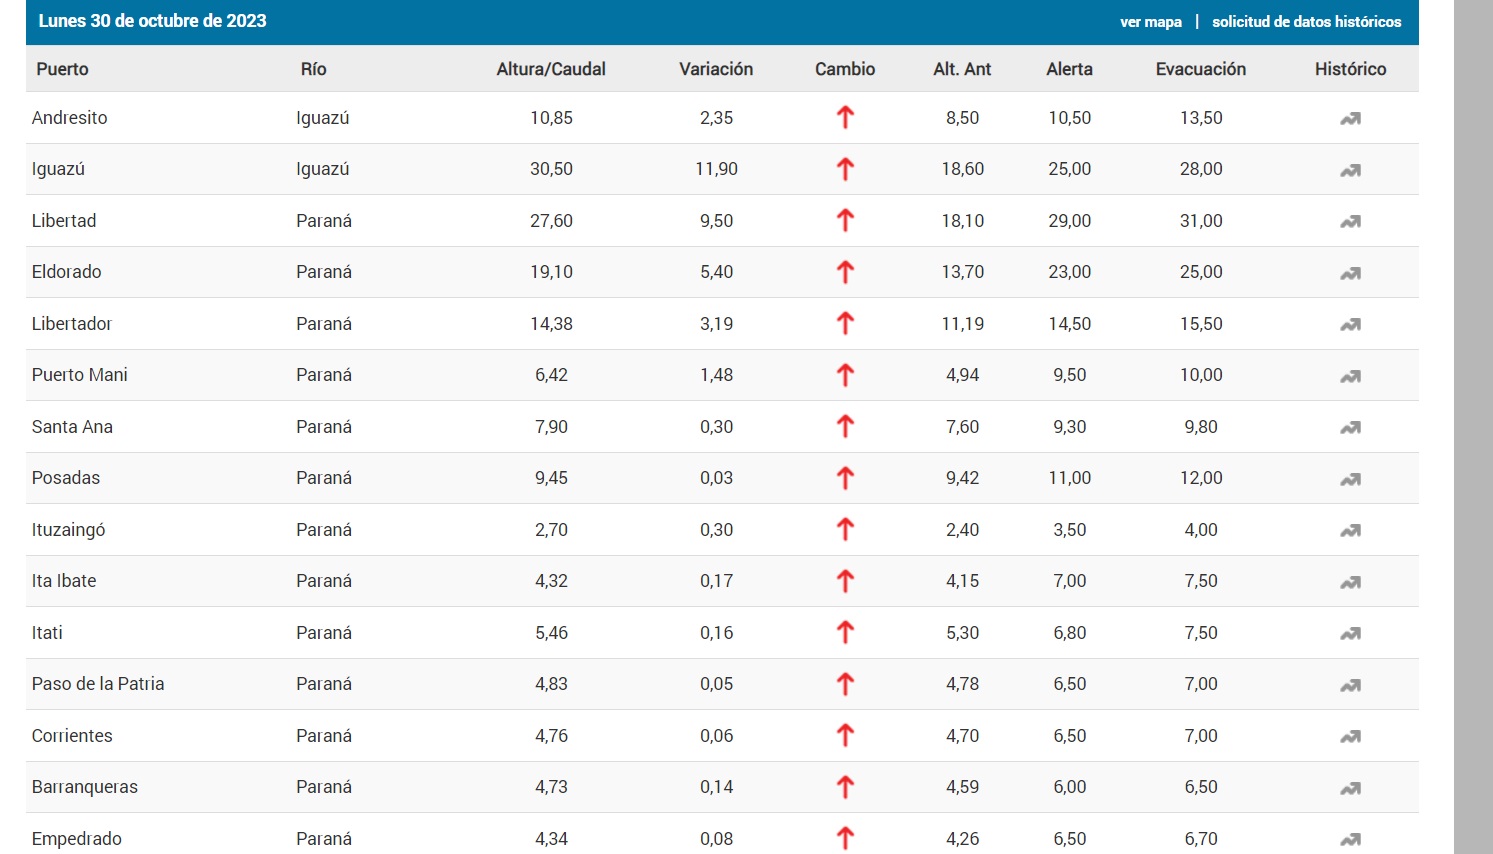Select the port name Barranqueras

click(85, 787)
